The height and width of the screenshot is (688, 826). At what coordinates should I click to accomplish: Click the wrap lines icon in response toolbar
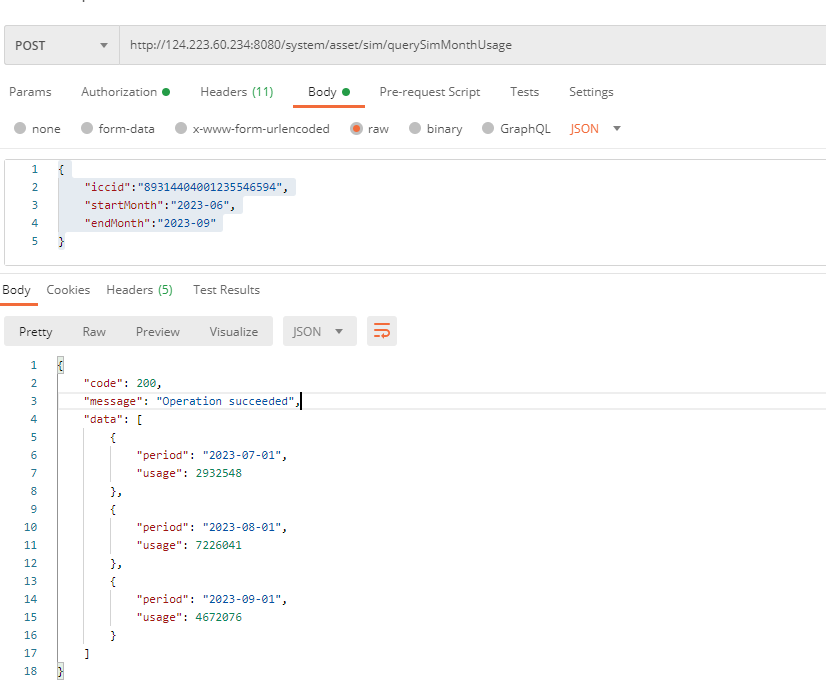382,331
